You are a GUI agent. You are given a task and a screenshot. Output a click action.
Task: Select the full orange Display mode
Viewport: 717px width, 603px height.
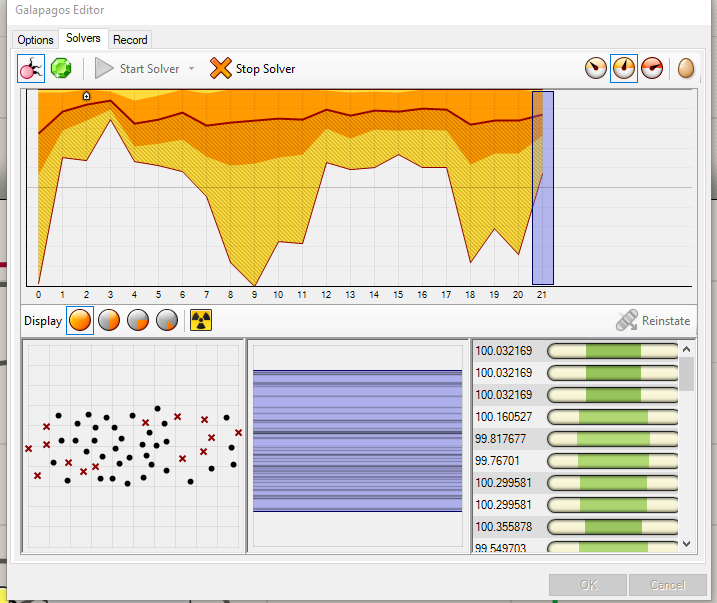[x=80, y=320]
